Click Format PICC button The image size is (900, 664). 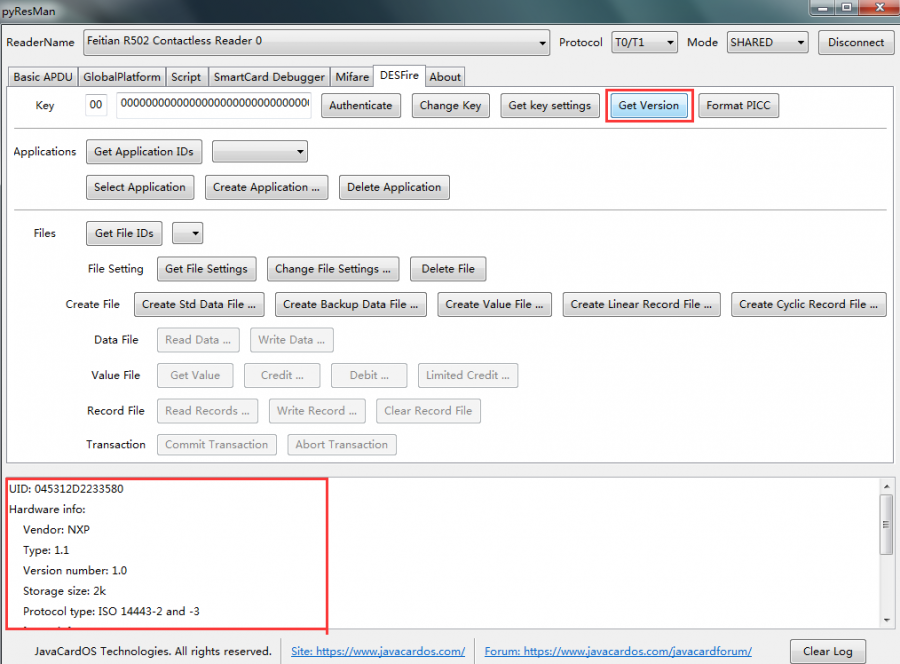tap(738, 105)
